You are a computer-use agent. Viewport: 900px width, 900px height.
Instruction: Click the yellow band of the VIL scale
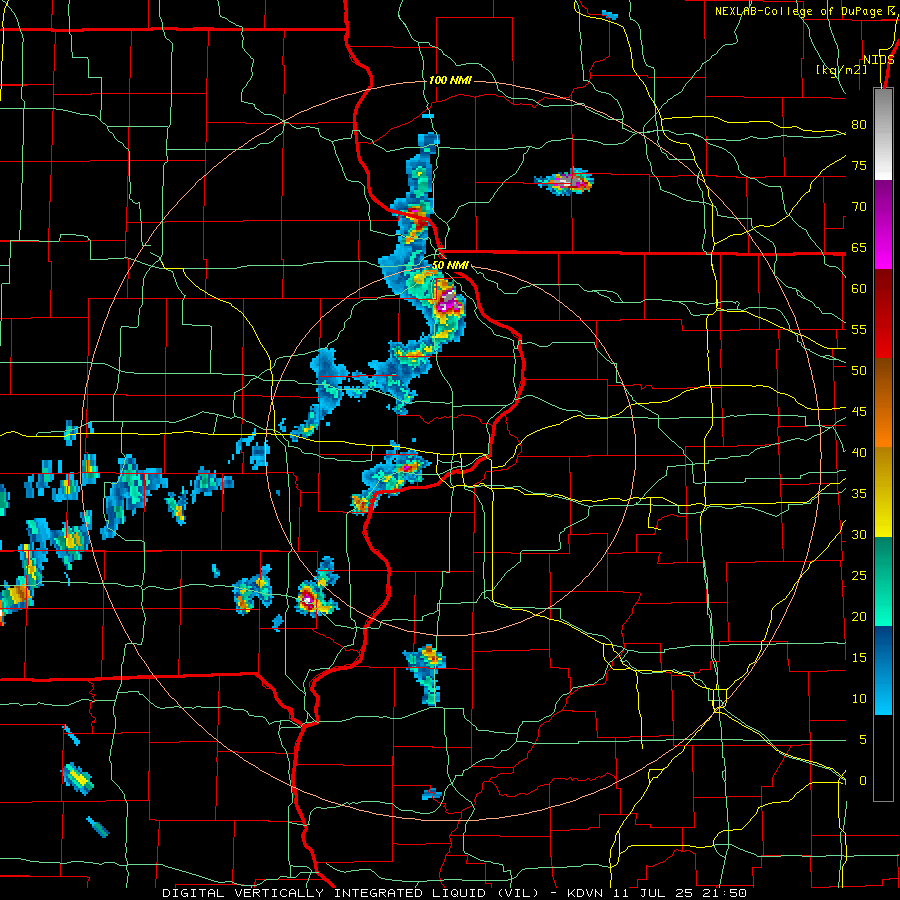883,492
